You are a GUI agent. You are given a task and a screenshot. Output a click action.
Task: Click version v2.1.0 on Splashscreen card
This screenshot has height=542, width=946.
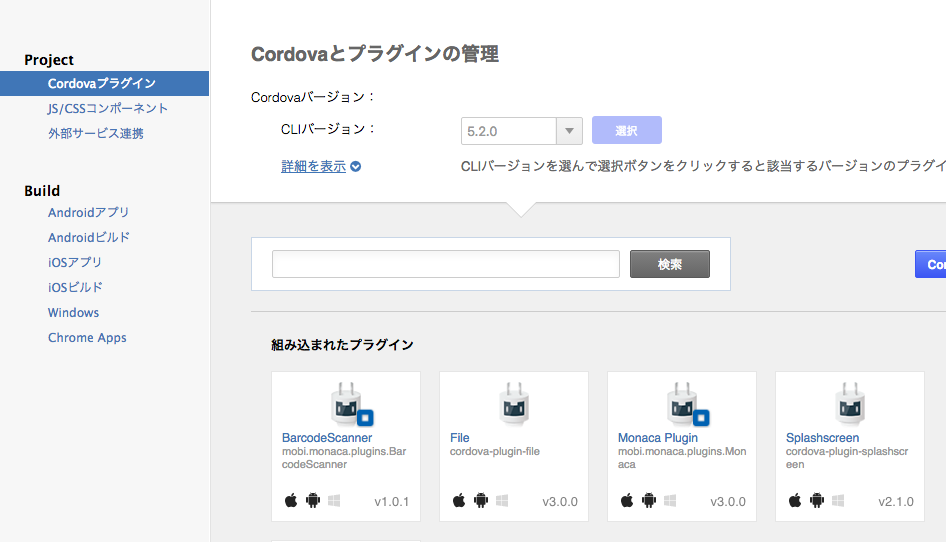pos(896,502)
